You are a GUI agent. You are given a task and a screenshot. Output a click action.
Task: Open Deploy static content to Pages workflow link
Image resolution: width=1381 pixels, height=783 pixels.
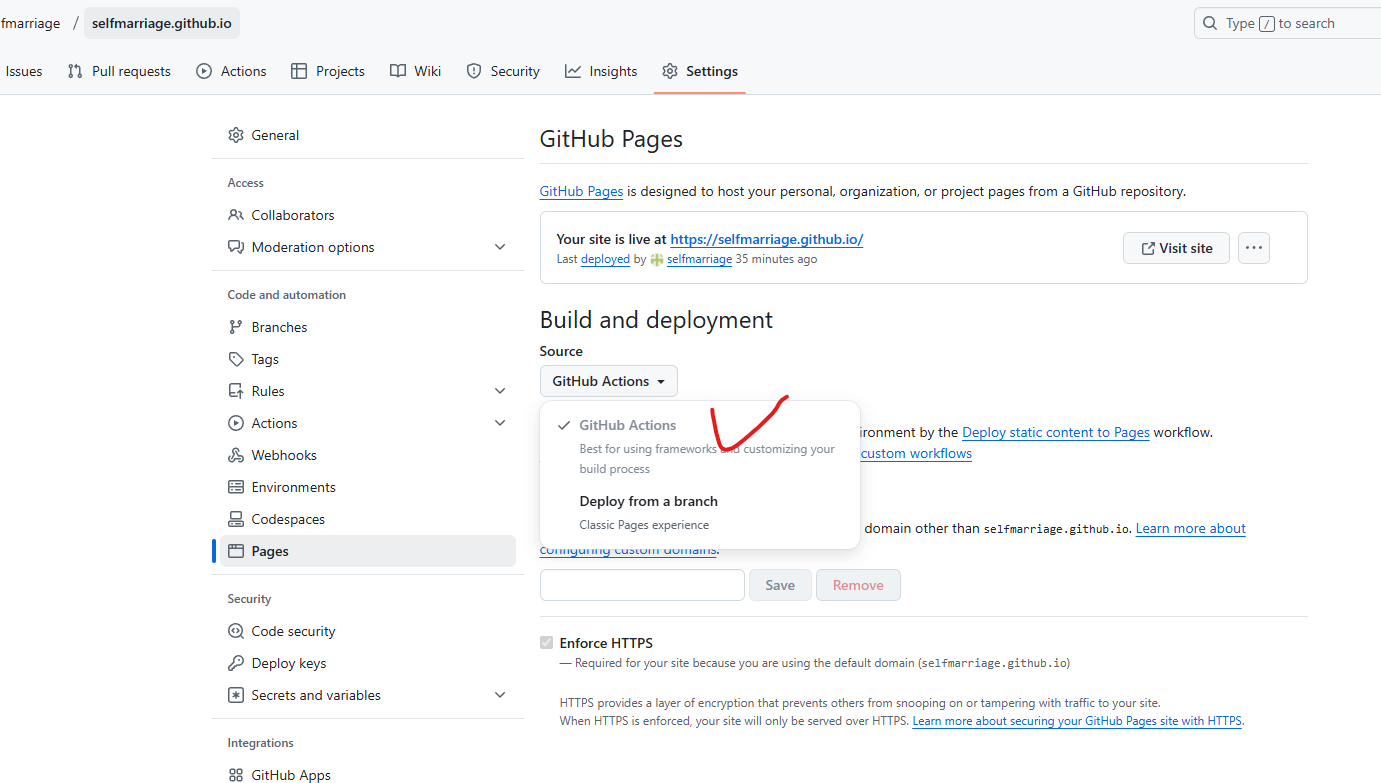point(1056,432)
